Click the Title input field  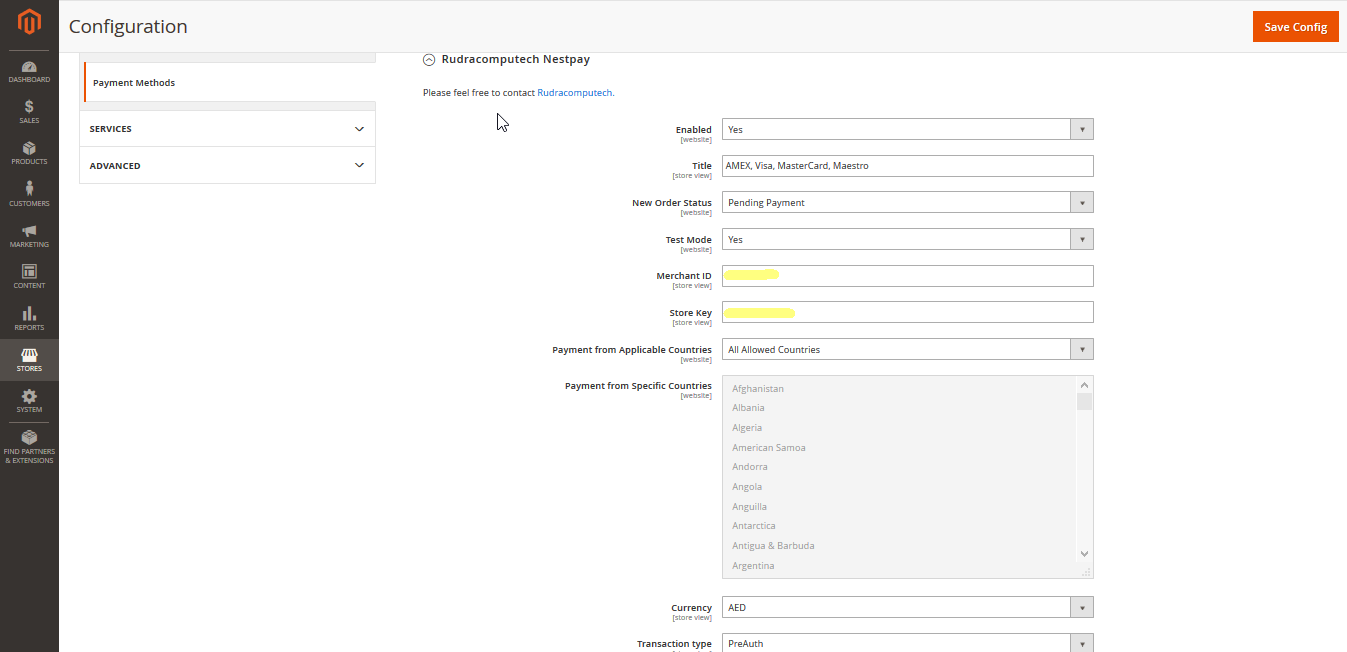(x=907, y=166)
